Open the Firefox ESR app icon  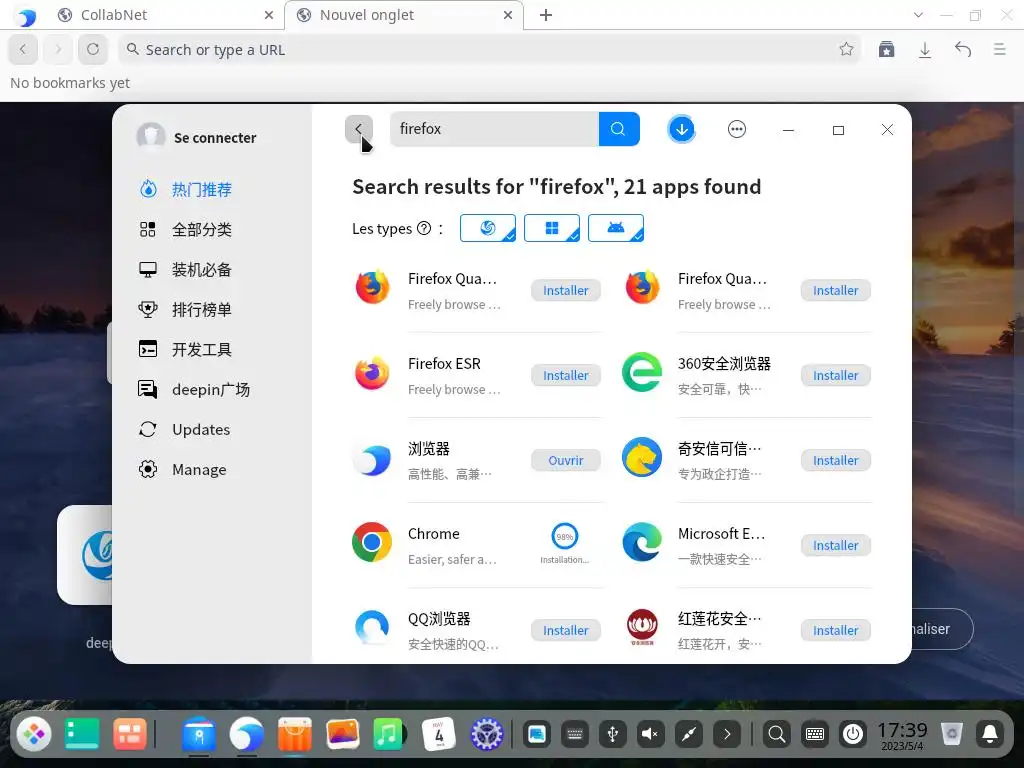[372, 373]
